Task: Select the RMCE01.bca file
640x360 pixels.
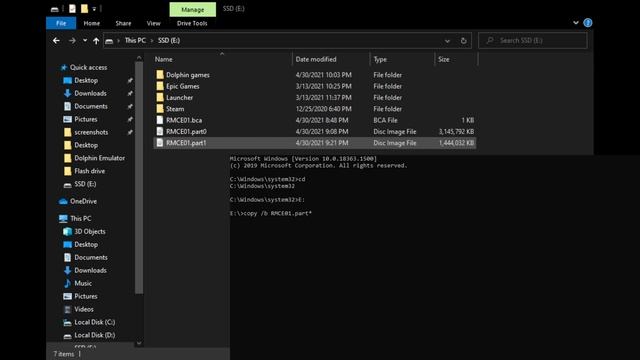Action: pyautogui.click(x=184, y=120)
